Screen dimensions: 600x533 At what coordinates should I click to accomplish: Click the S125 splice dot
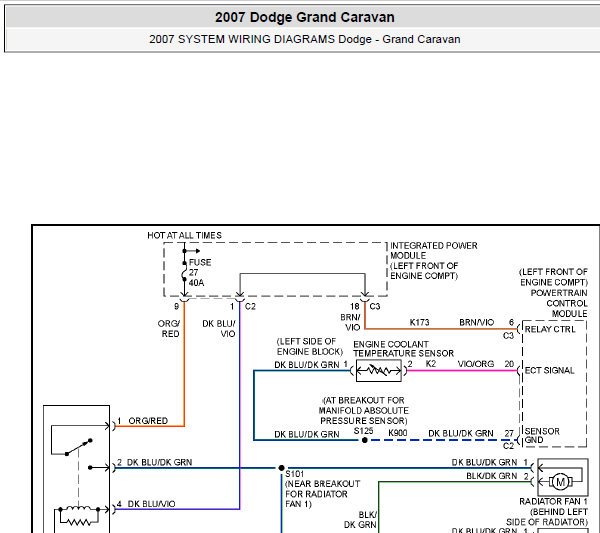click(x=365, y=440)
